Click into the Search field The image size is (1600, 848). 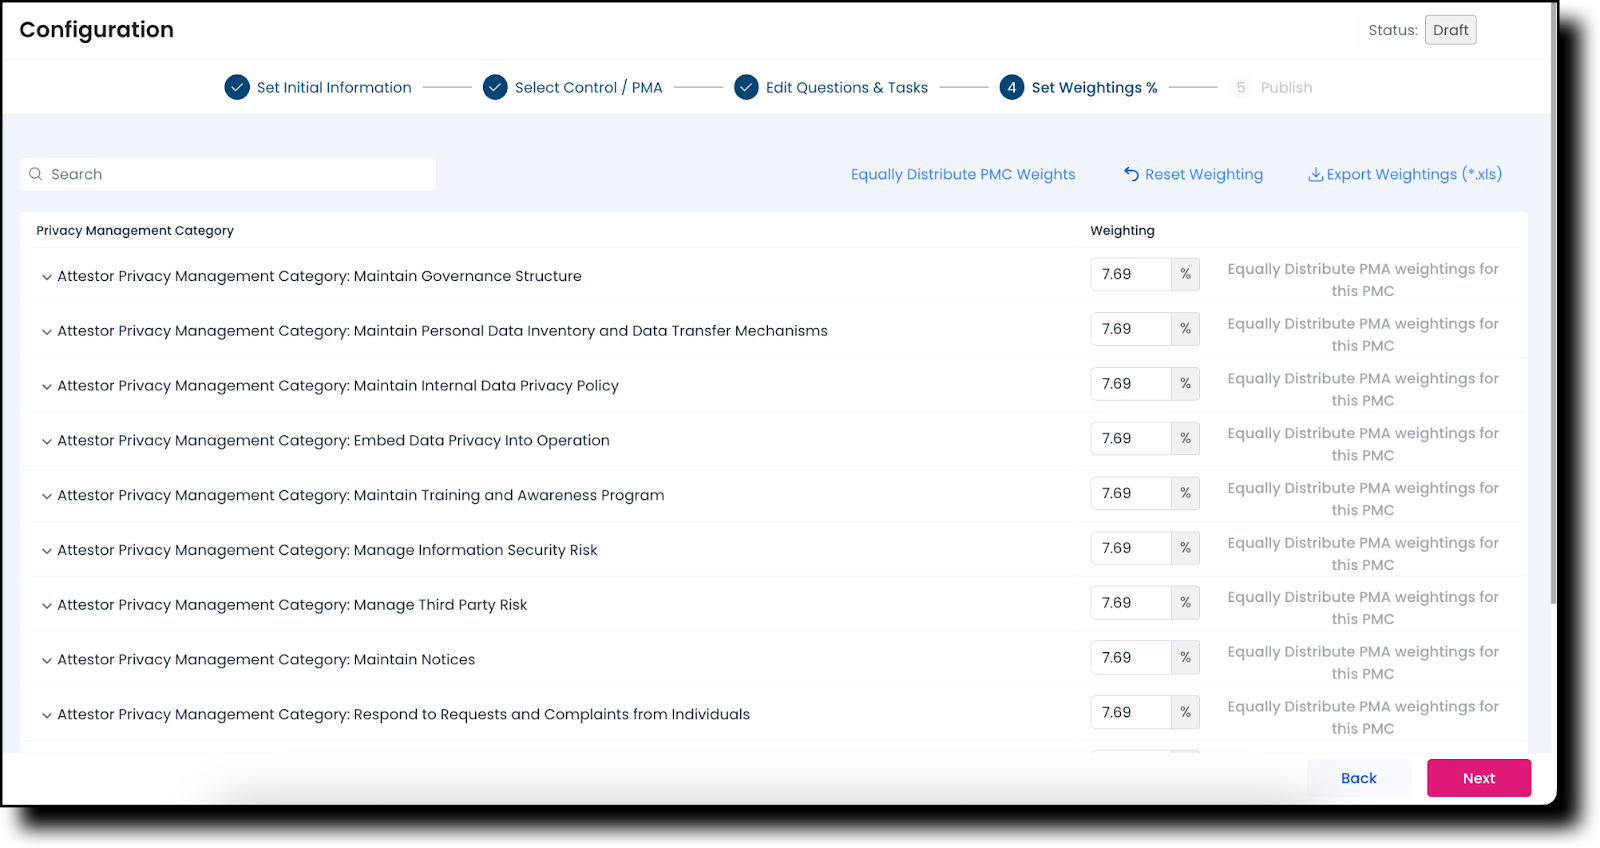(x=228, y=174)
